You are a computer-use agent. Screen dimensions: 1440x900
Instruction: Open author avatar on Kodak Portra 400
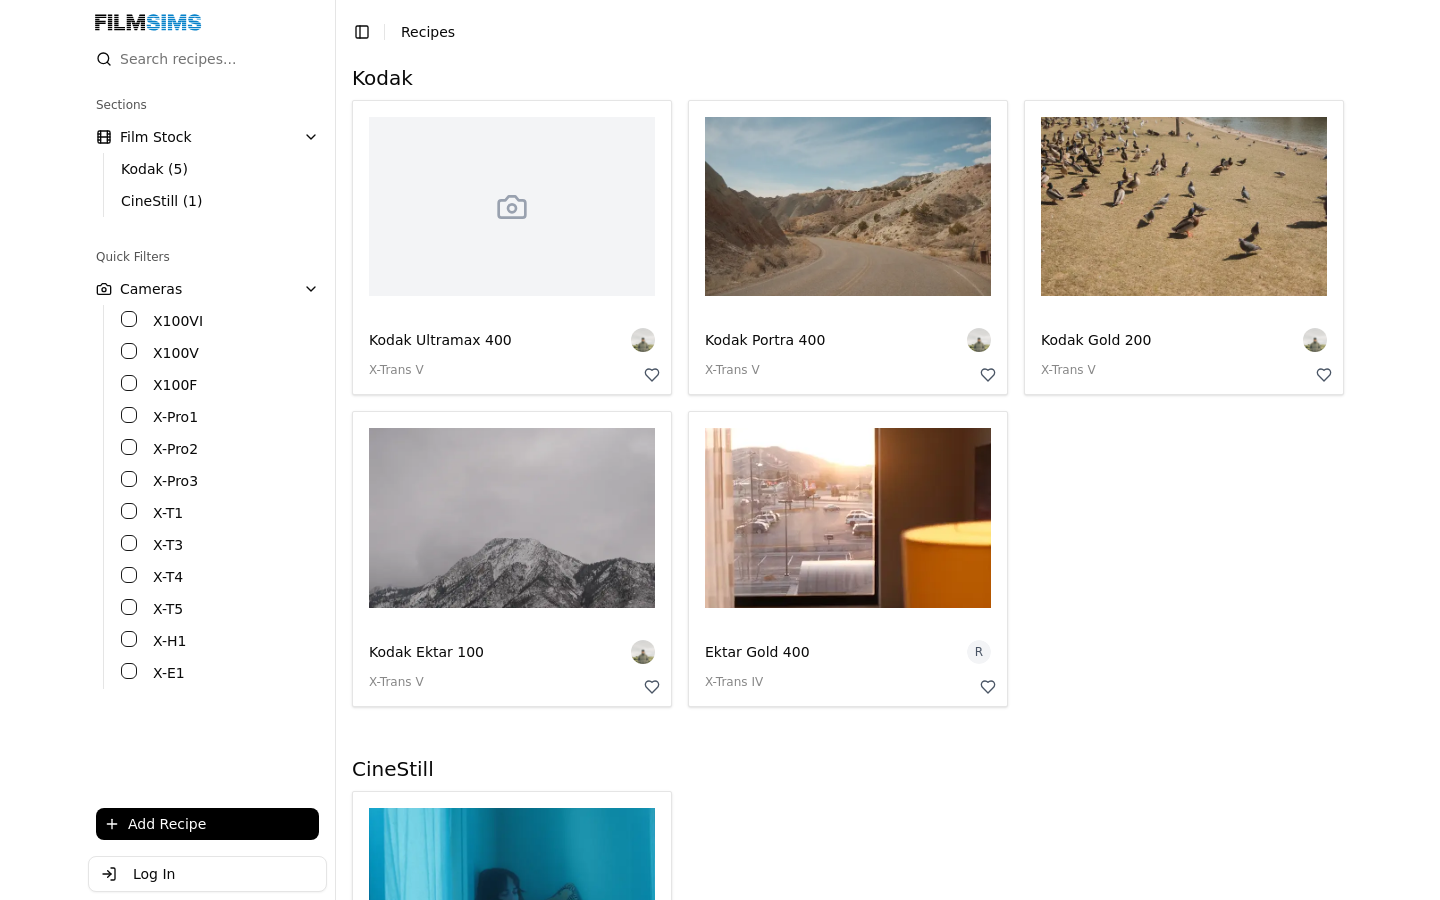(x=979, y=340)
